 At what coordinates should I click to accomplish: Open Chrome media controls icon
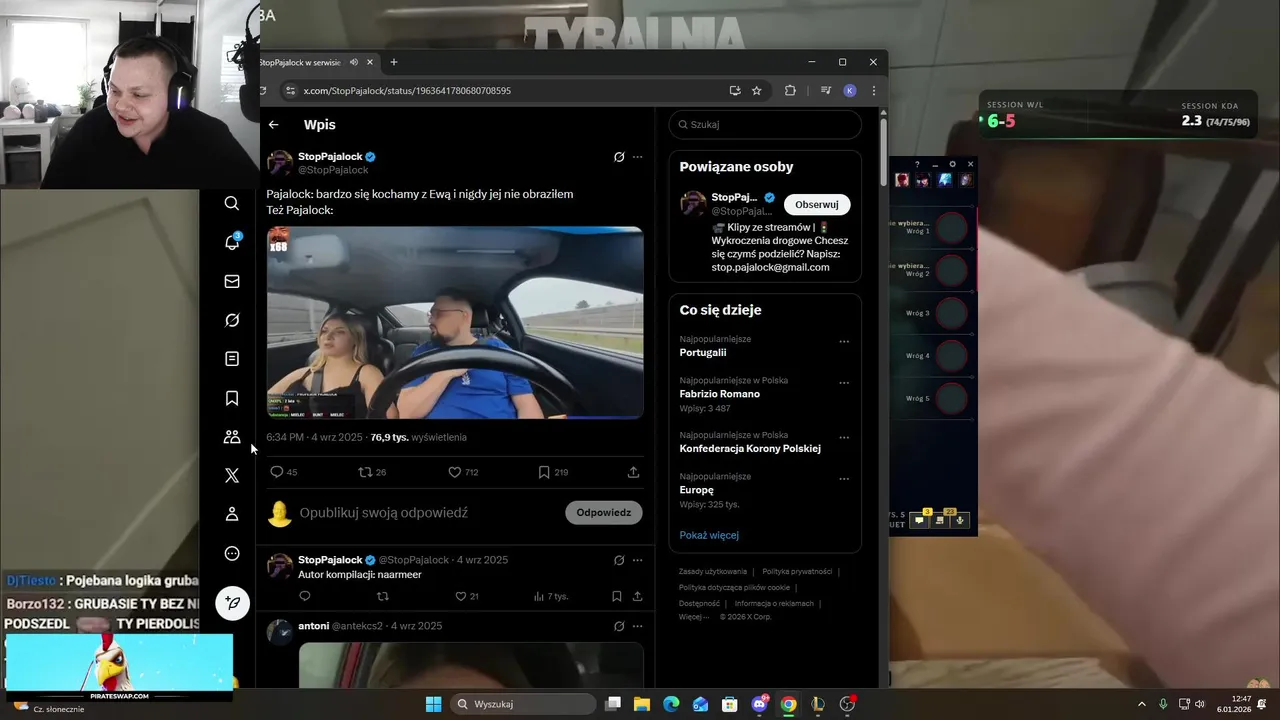(x=825, y=91)
